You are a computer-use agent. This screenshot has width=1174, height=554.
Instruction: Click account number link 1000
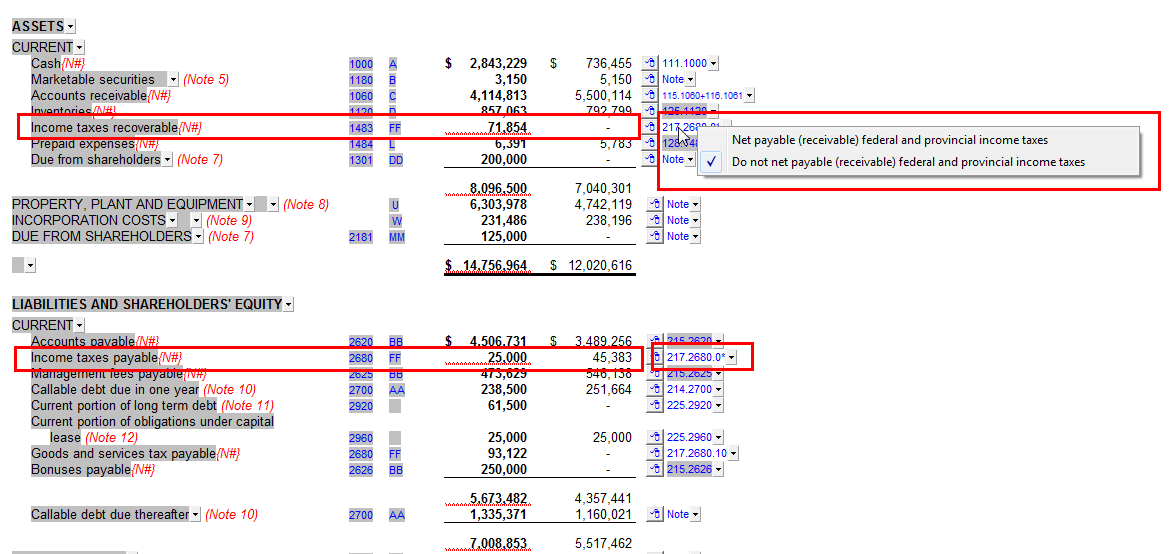point(361,64)
